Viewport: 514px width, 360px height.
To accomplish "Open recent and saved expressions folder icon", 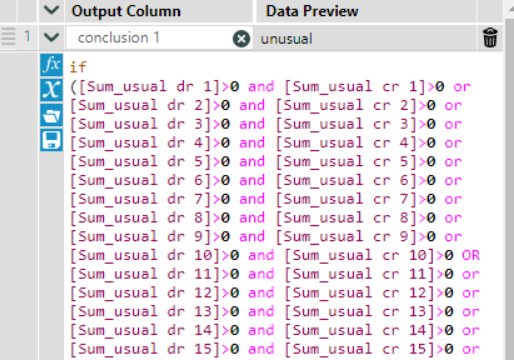I will pos(51,115).
